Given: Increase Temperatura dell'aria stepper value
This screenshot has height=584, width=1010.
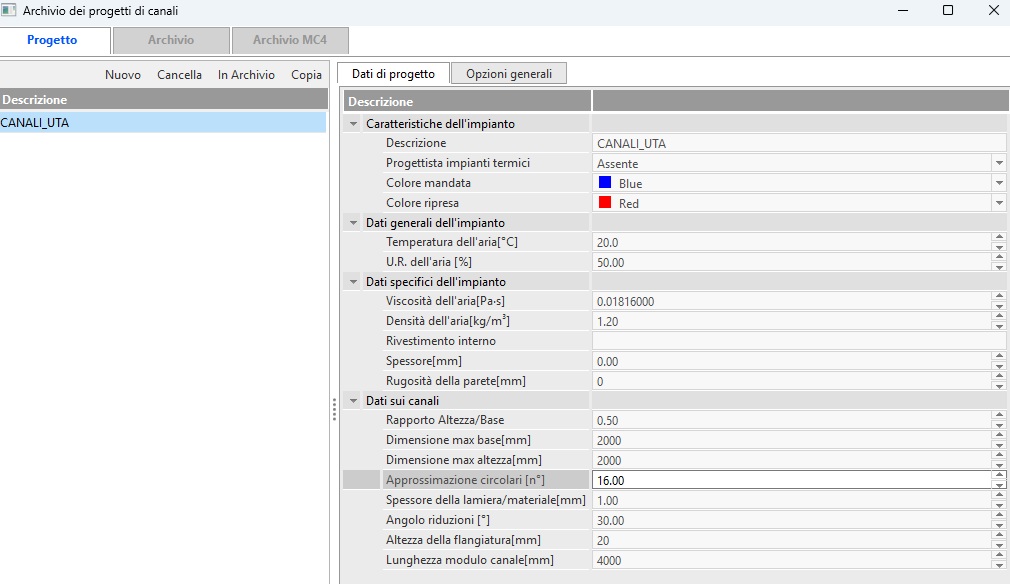Looking at the screenshot, I should tap(998, 238).
